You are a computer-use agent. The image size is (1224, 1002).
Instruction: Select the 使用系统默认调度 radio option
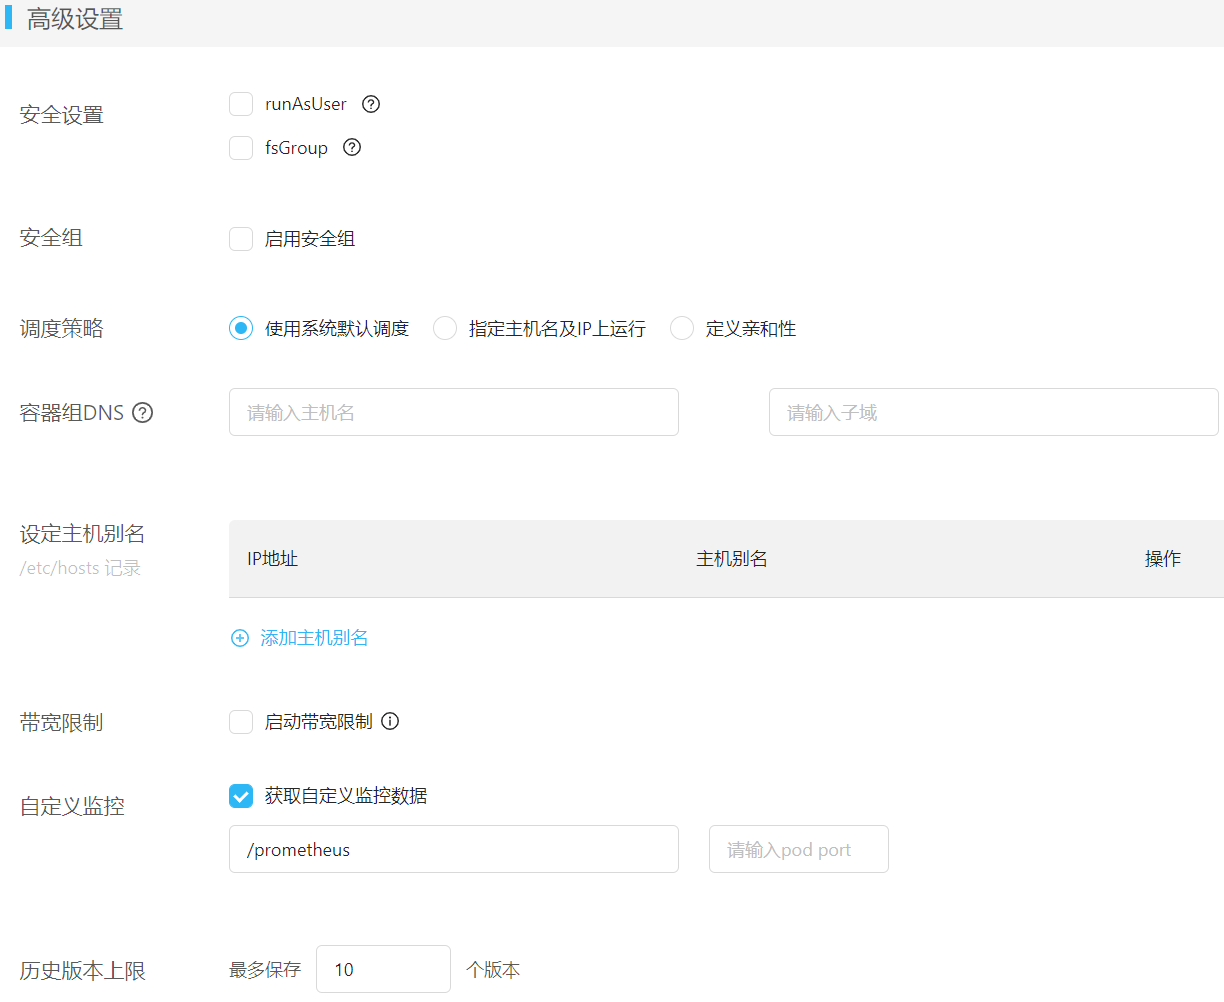coord(241,328)
